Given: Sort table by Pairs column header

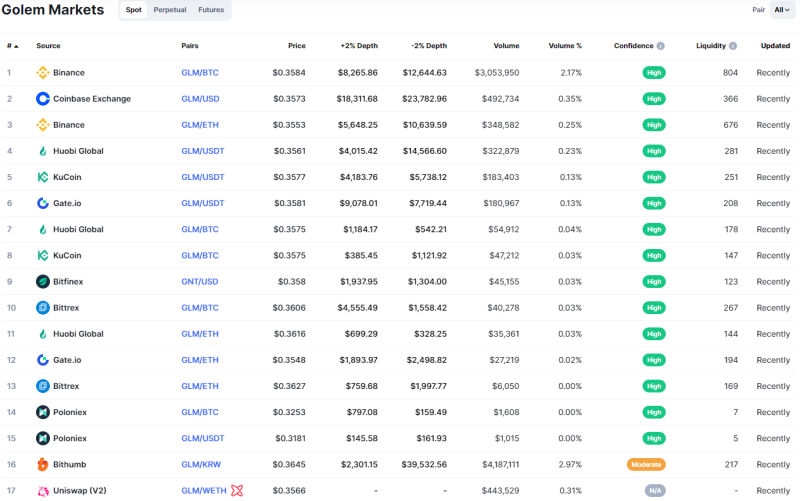Looking at the screenshot, I should click(x=190, y=46).
